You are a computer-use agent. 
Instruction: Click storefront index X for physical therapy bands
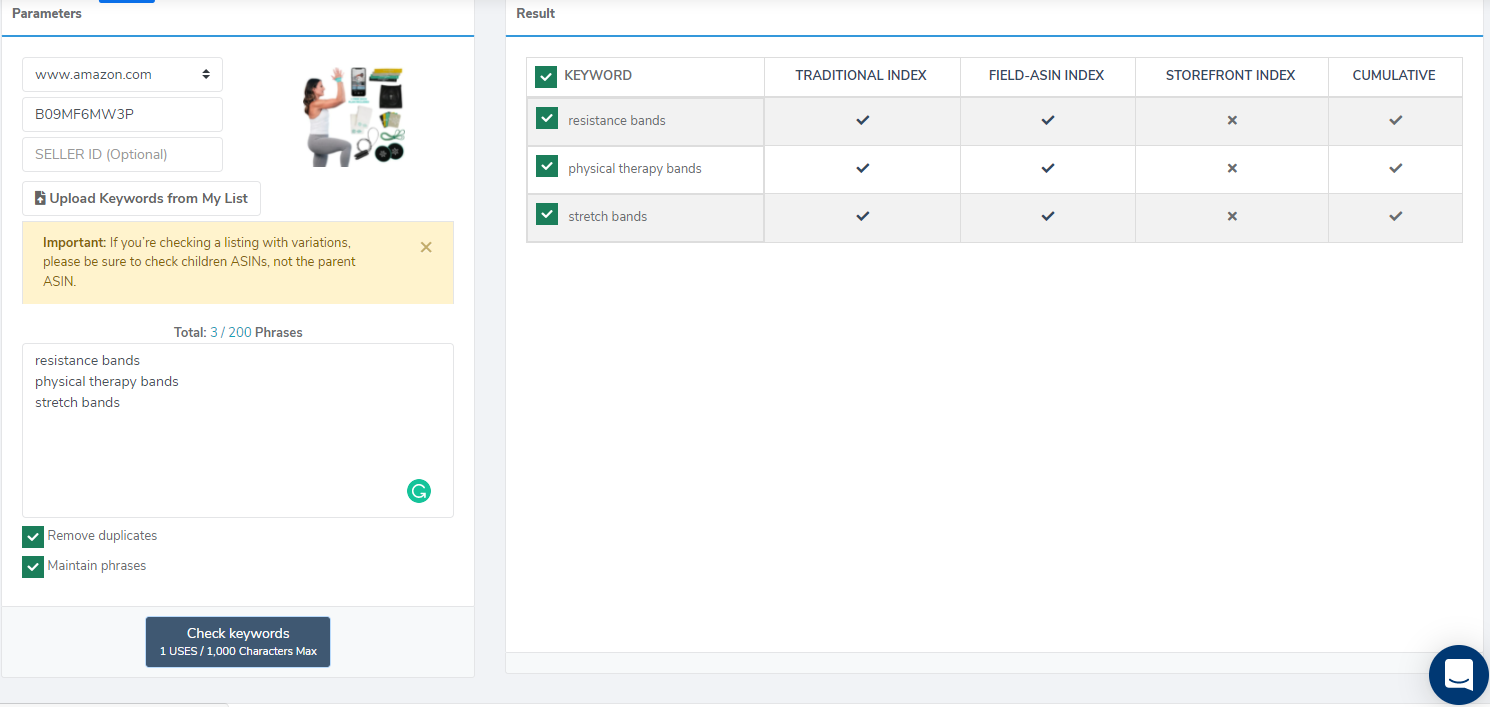point(1232,168)
